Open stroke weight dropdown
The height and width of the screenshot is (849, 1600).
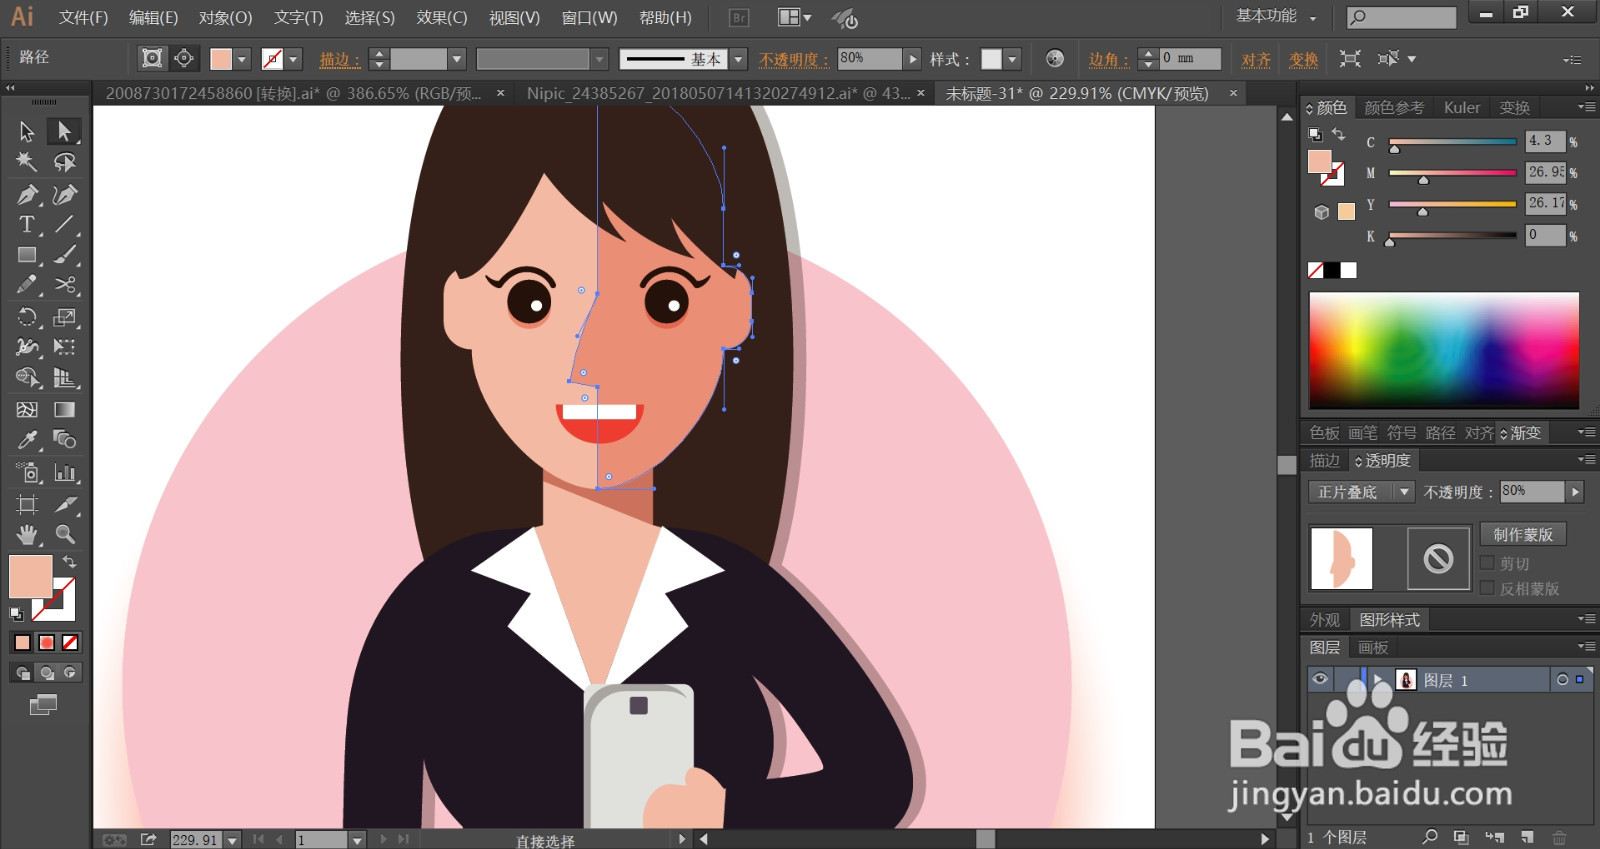(457, 60)
